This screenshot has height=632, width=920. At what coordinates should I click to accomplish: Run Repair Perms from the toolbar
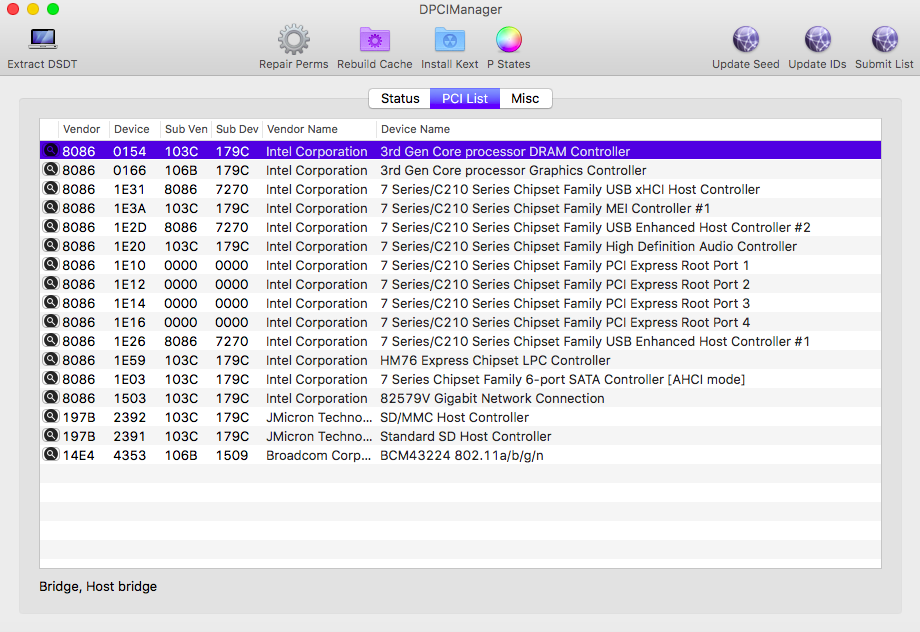(293, 40)
